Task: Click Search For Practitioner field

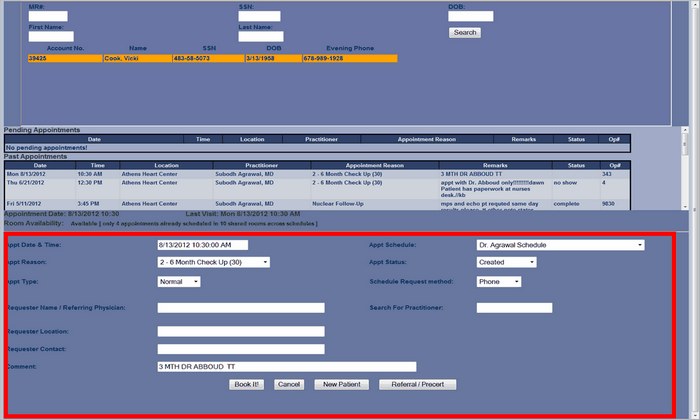Action: tap(514, 308)
